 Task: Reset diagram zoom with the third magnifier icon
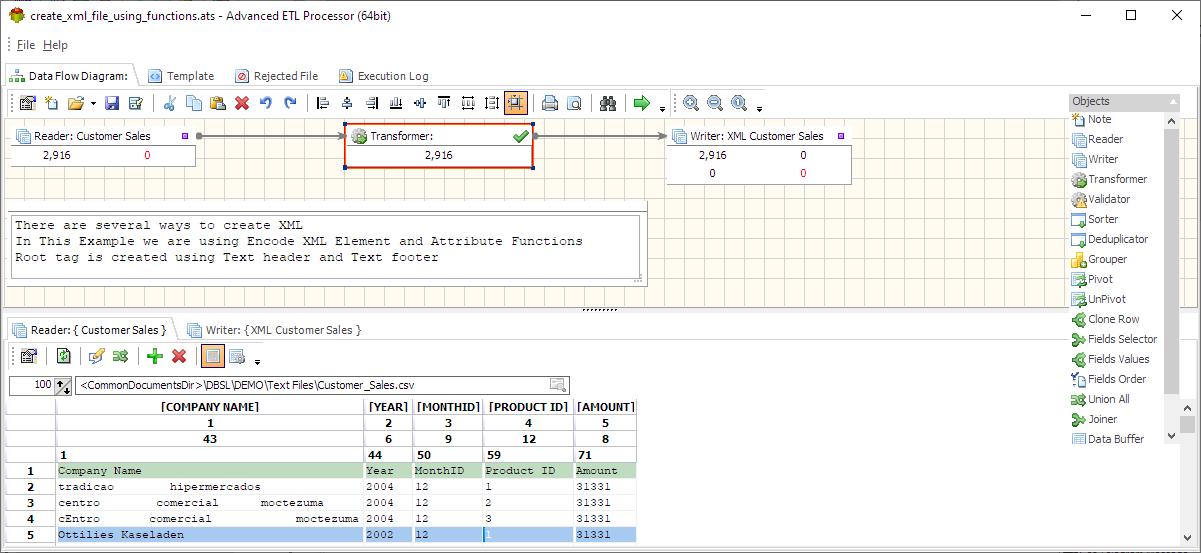tap(739, 102)
